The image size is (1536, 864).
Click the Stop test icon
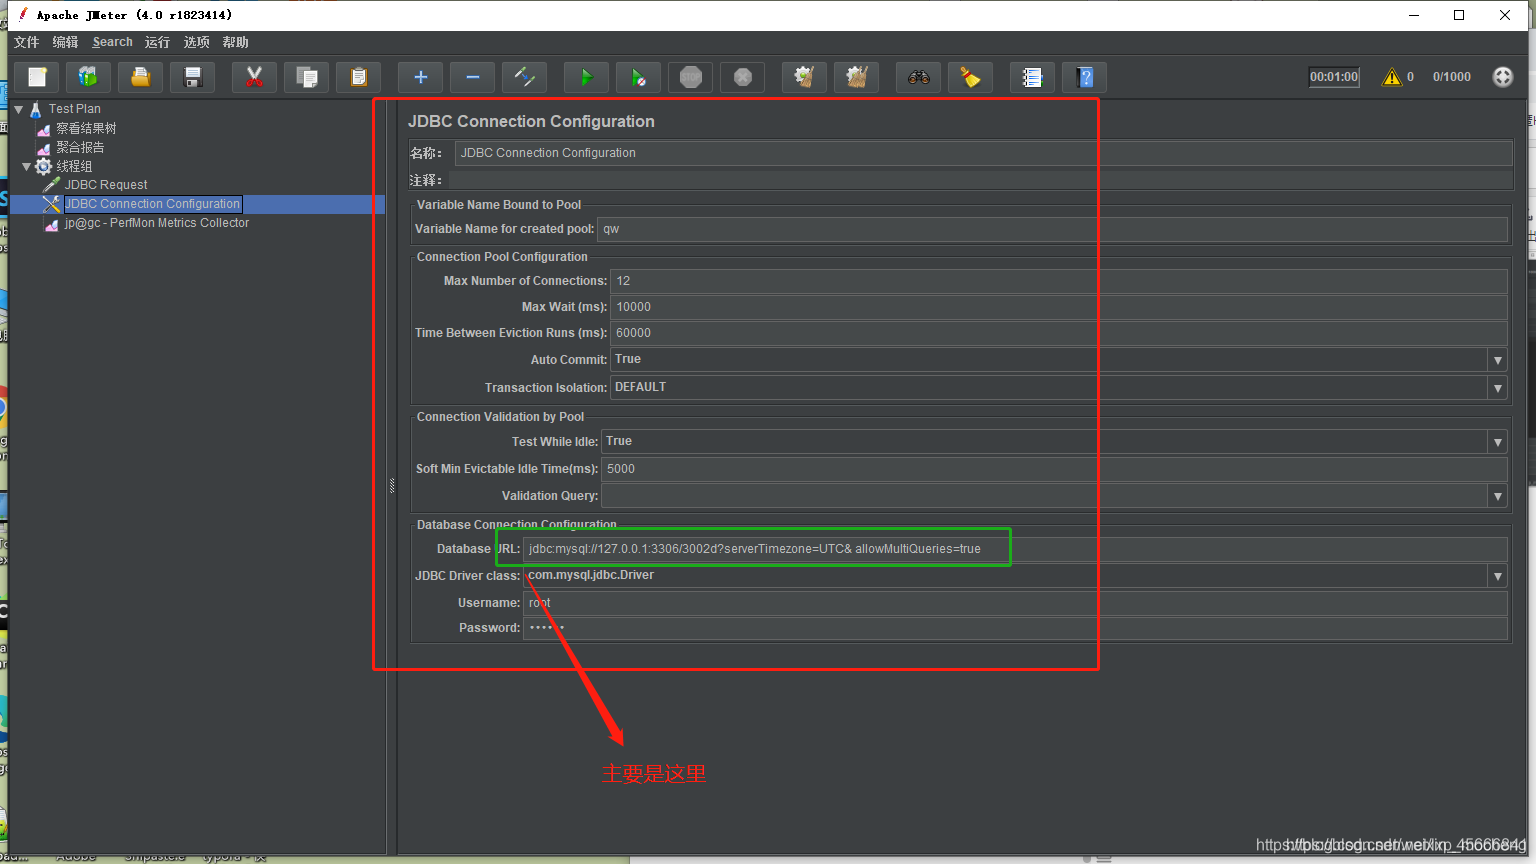pyautogui.click(x=691, y=77)
